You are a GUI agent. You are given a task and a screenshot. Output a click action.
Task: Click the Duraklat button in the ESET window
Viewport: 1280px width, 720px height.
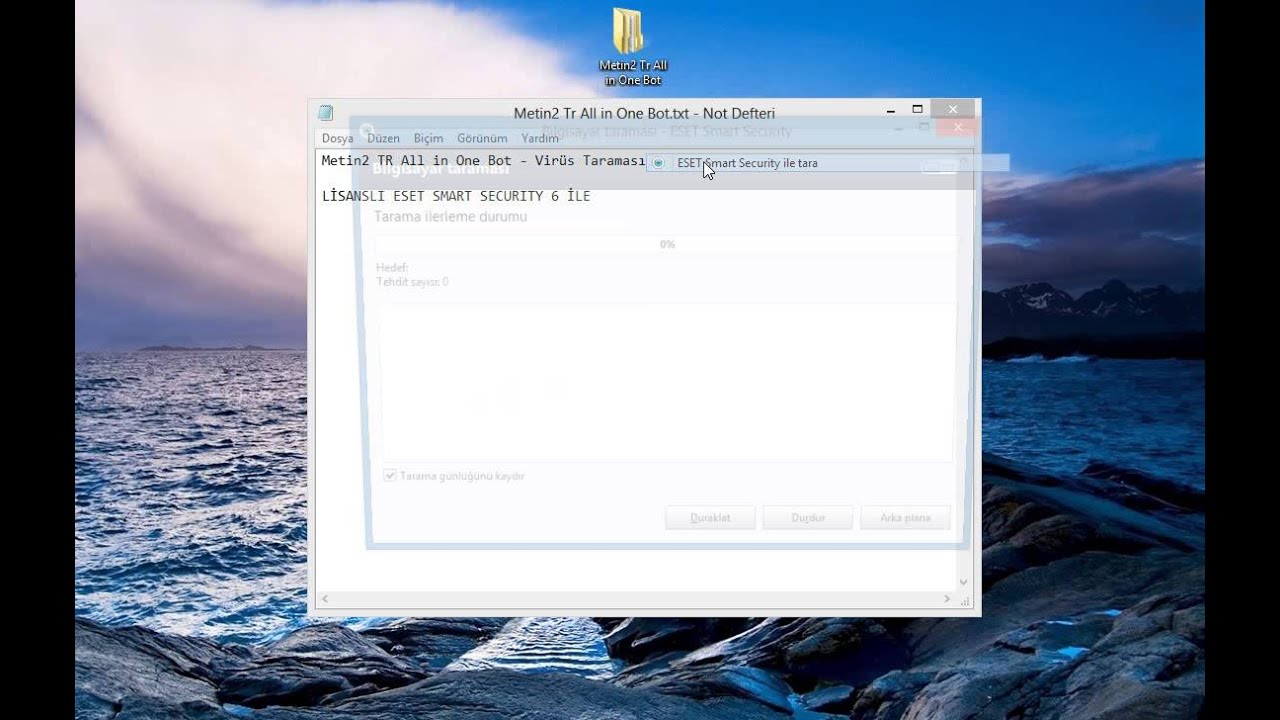coord(710,518)
